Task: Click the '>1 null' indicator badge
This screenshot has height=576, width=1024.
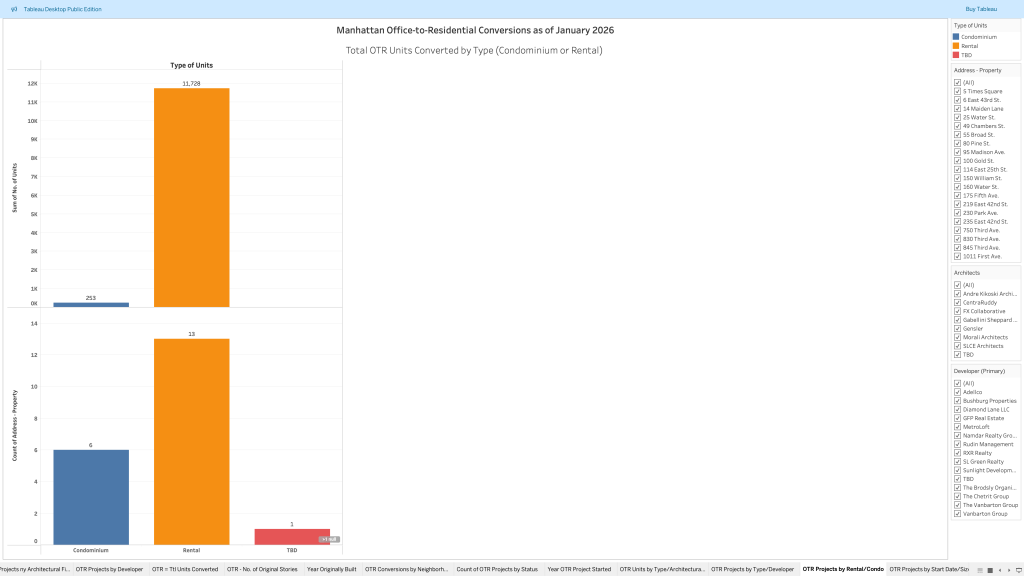Action: 329,539
